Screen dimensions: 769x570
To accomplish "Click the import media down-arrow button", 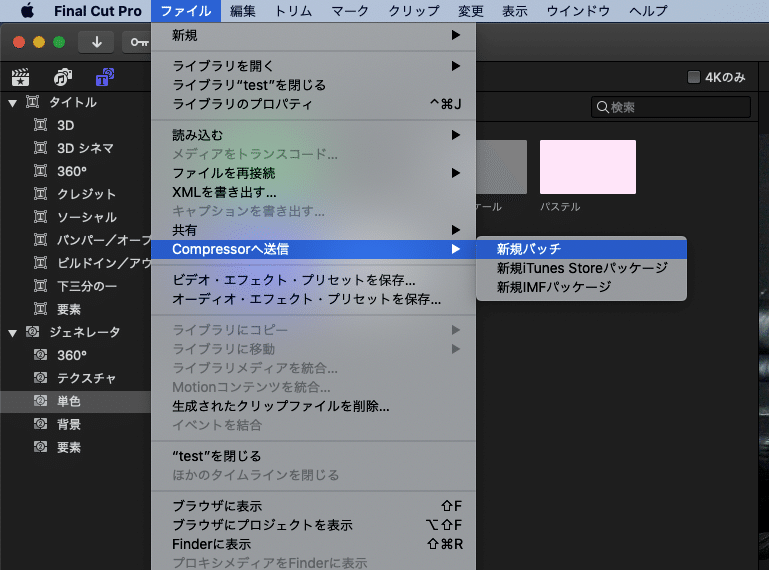I will tap(97, 43).
